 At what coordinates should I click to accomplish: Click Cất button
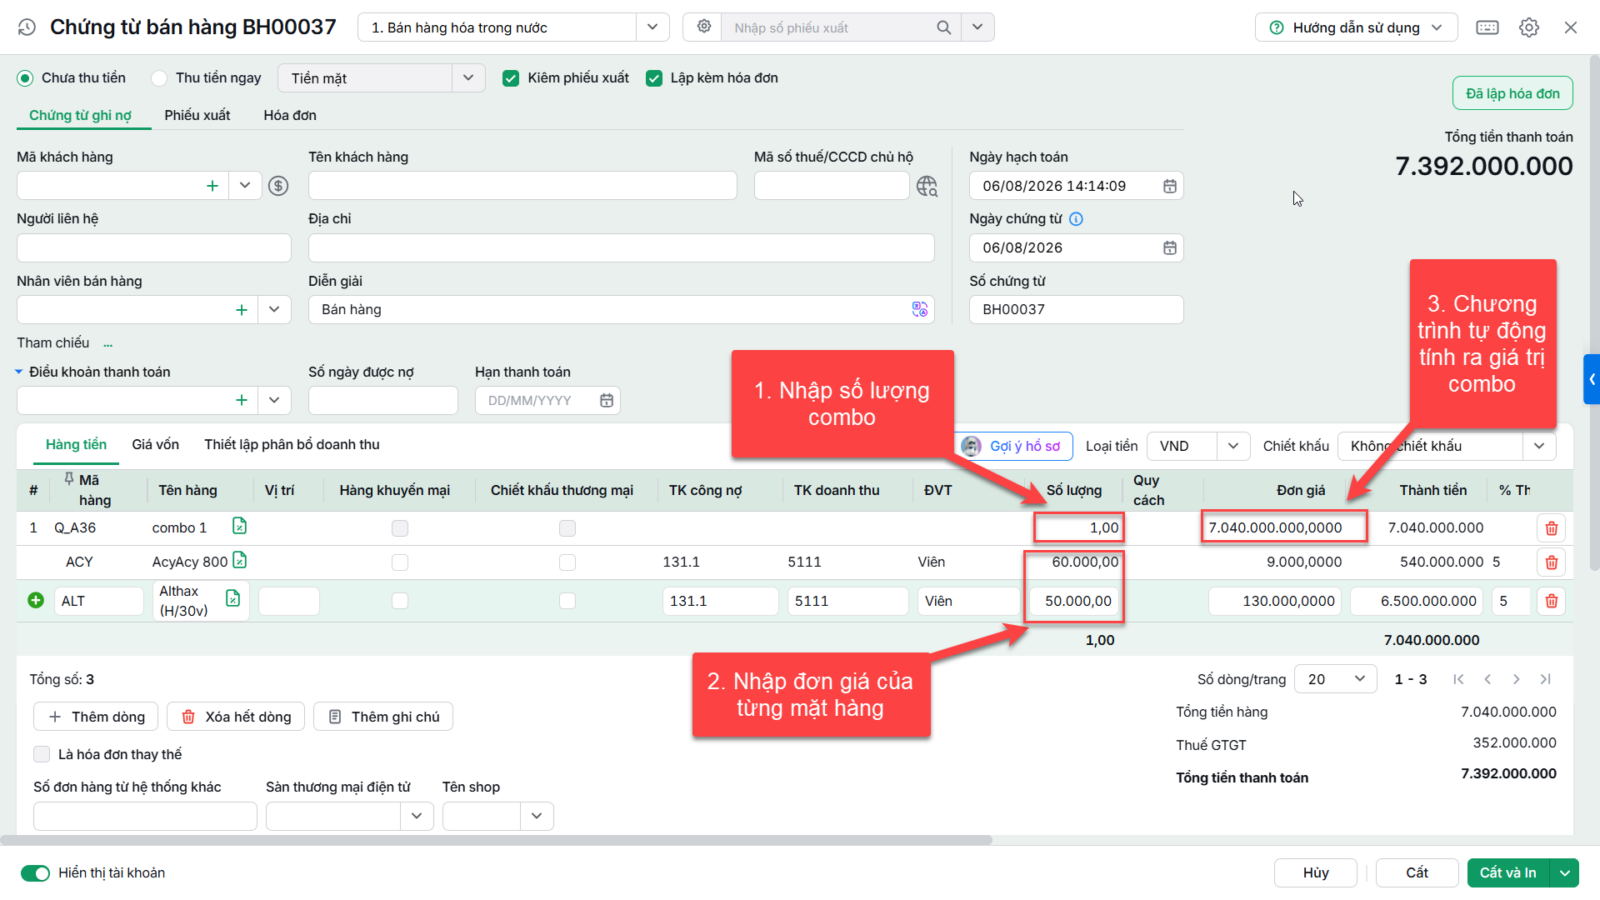[x=1416, y=873]
